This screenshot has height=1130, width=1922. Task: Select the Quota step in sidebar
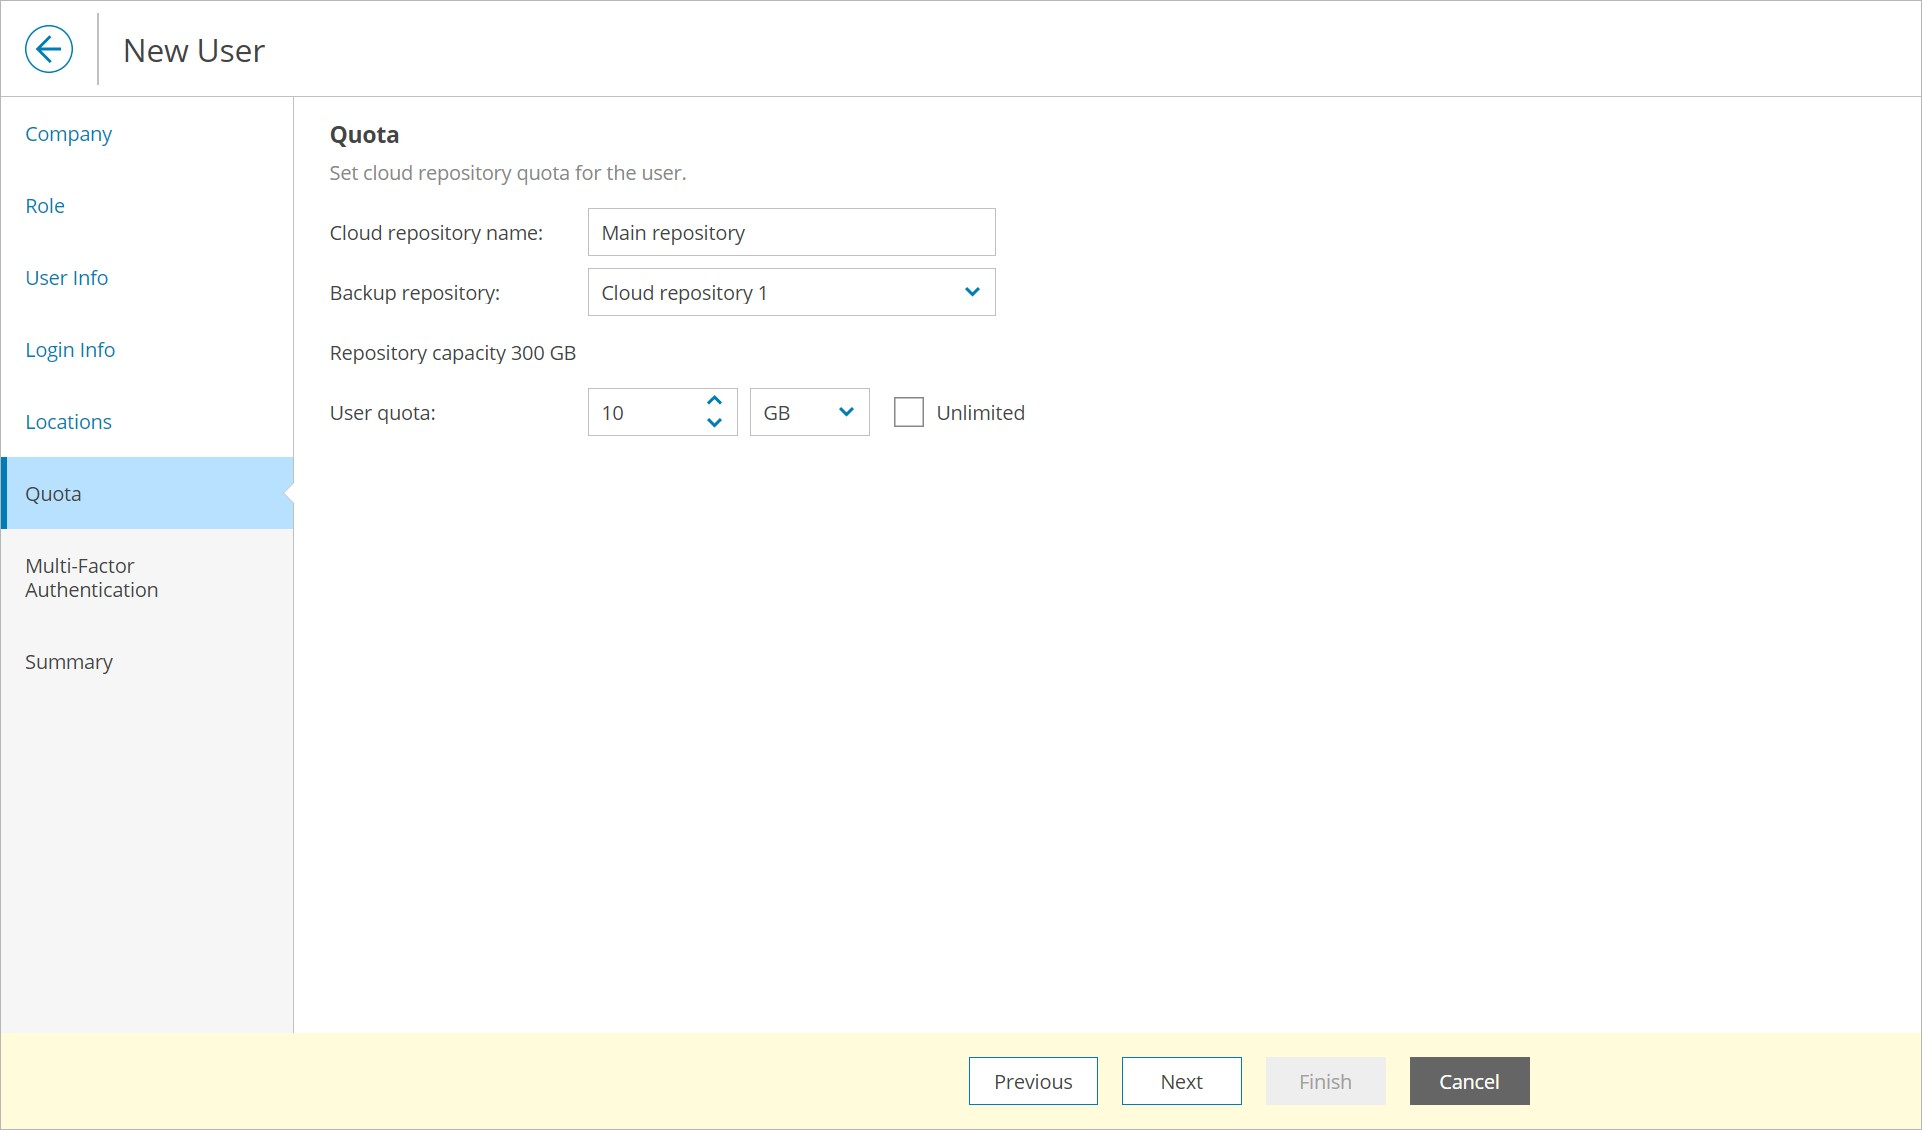[x=54, y=494]
